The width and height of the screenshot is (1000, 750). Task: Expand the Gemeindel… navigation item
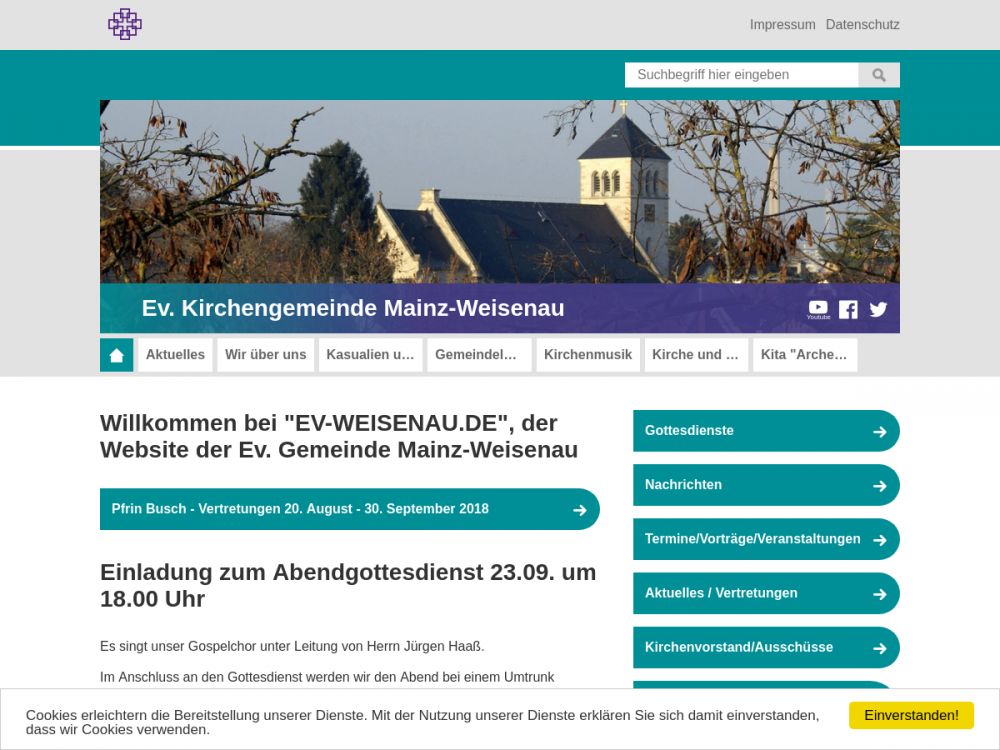479,355
